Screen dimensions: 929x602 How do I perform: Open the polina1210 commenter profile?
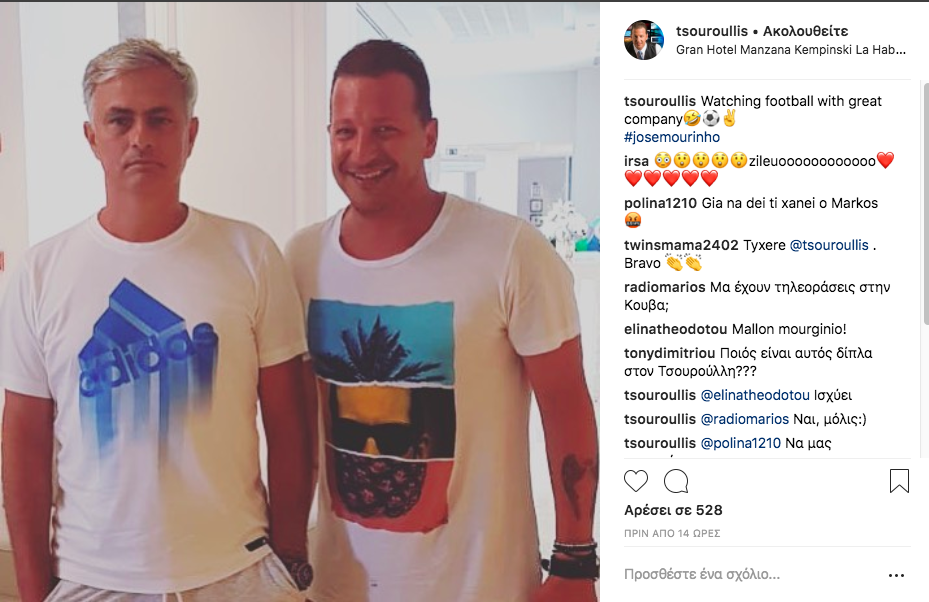[x=660, y=203]
